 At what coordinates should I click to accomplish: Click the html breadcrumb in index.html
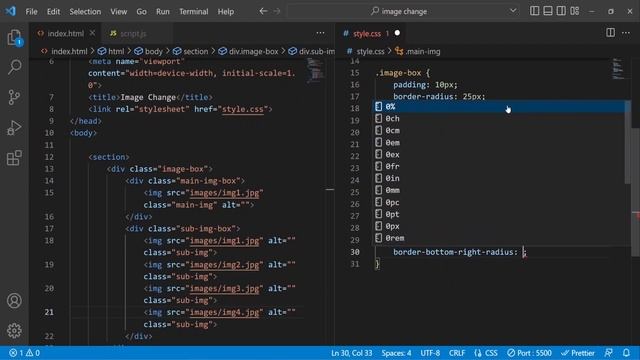[x=111, y=51]
